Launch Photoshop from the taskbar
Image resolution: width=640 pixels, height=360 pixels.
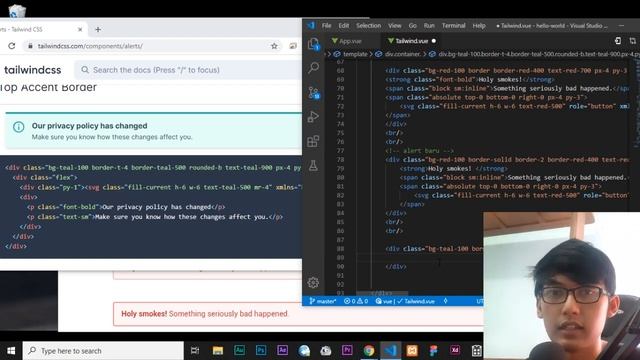[x=261, y=351]
